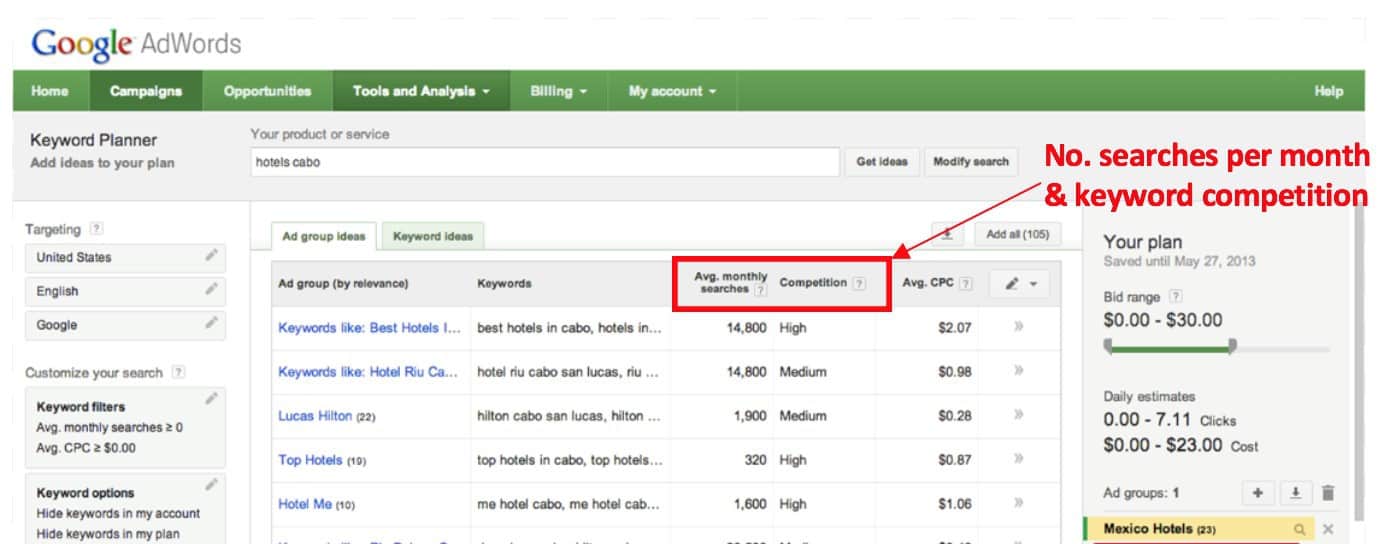This screenshot has height=544, width=1380.
Task: Open Billing dropdown menu
Action: (x=558, y=91)
